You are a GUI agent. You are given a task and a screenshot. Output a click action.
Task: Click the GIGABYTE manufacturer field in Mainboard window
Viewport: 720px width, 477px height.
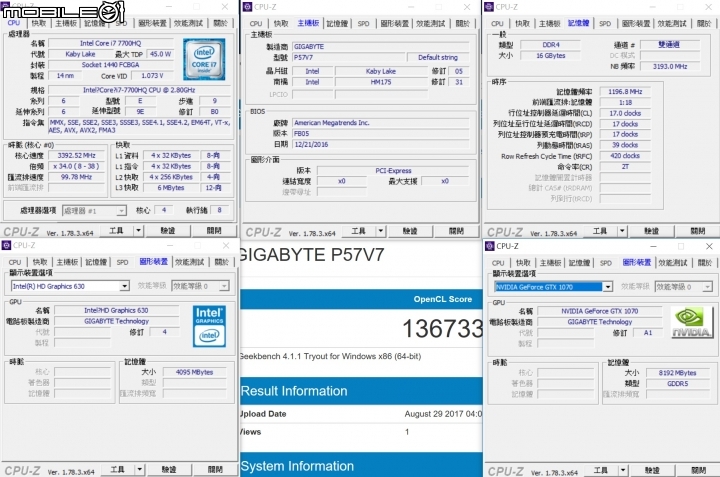[381, 46]
